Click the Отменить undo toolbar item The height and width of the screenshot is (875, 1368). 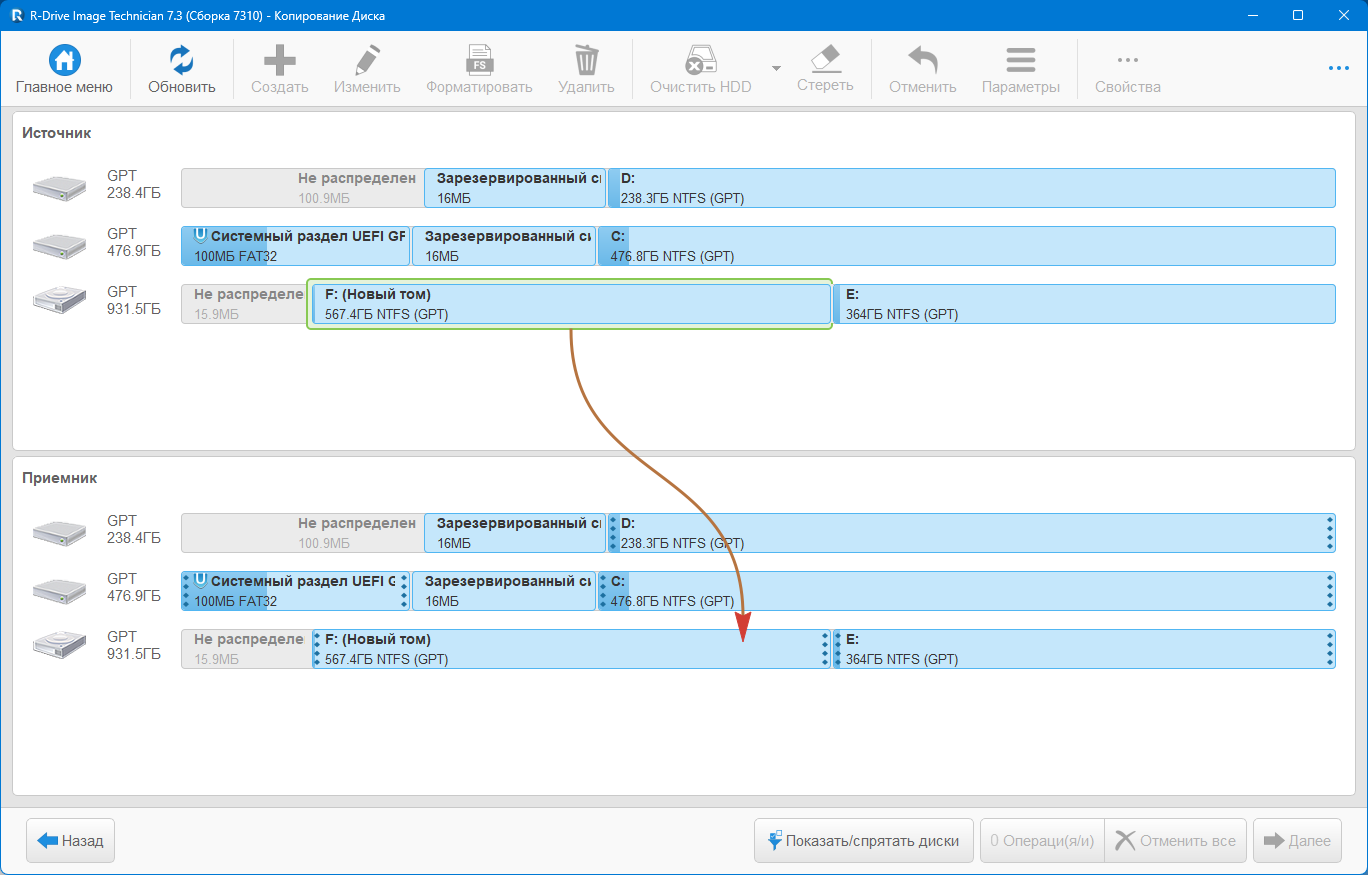click(922, 61)
